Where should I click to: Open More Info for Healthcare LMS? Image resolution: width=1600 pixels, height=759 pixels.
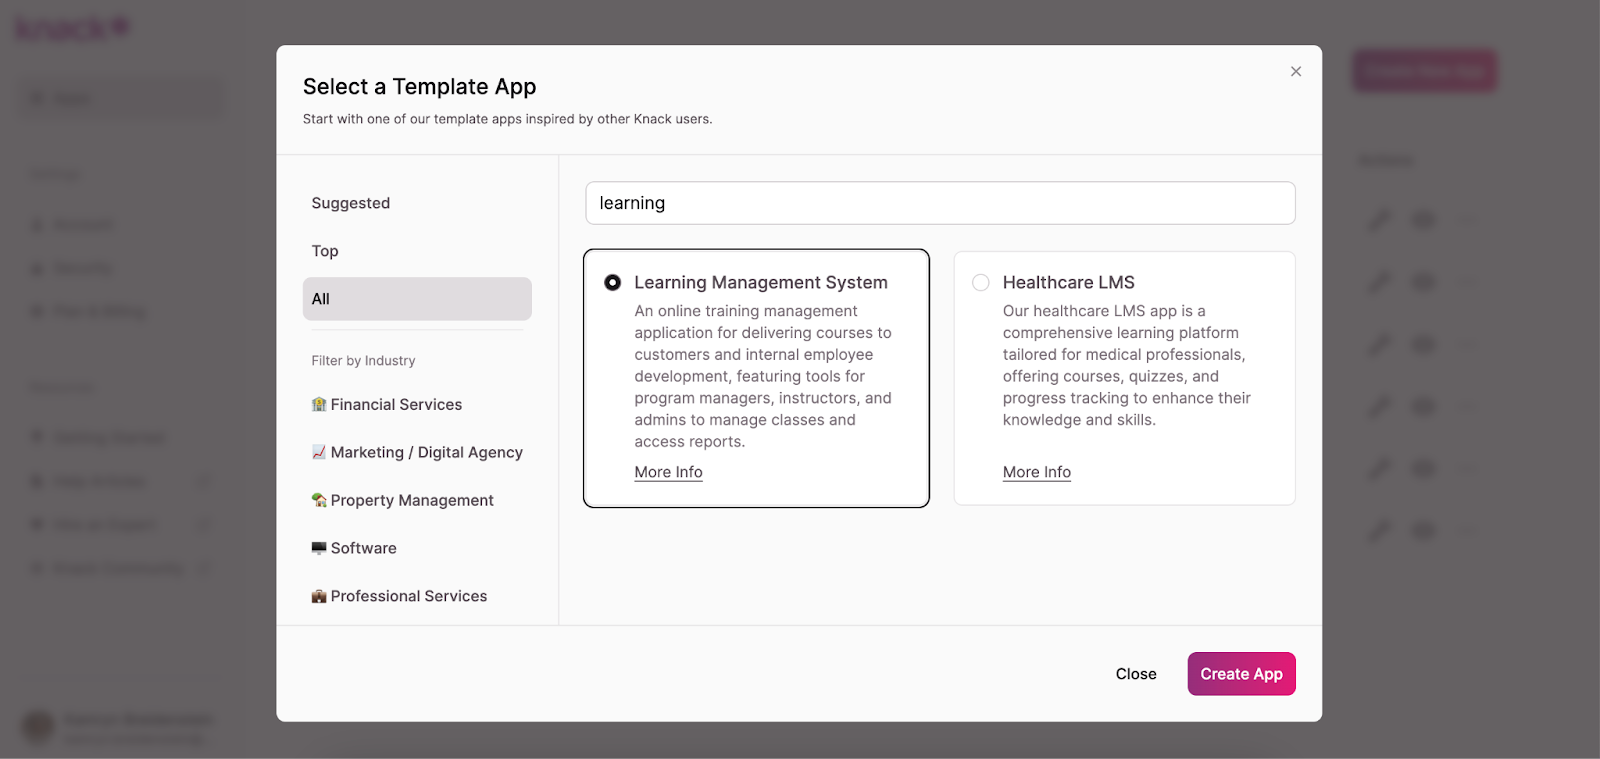coord(1036,472)
